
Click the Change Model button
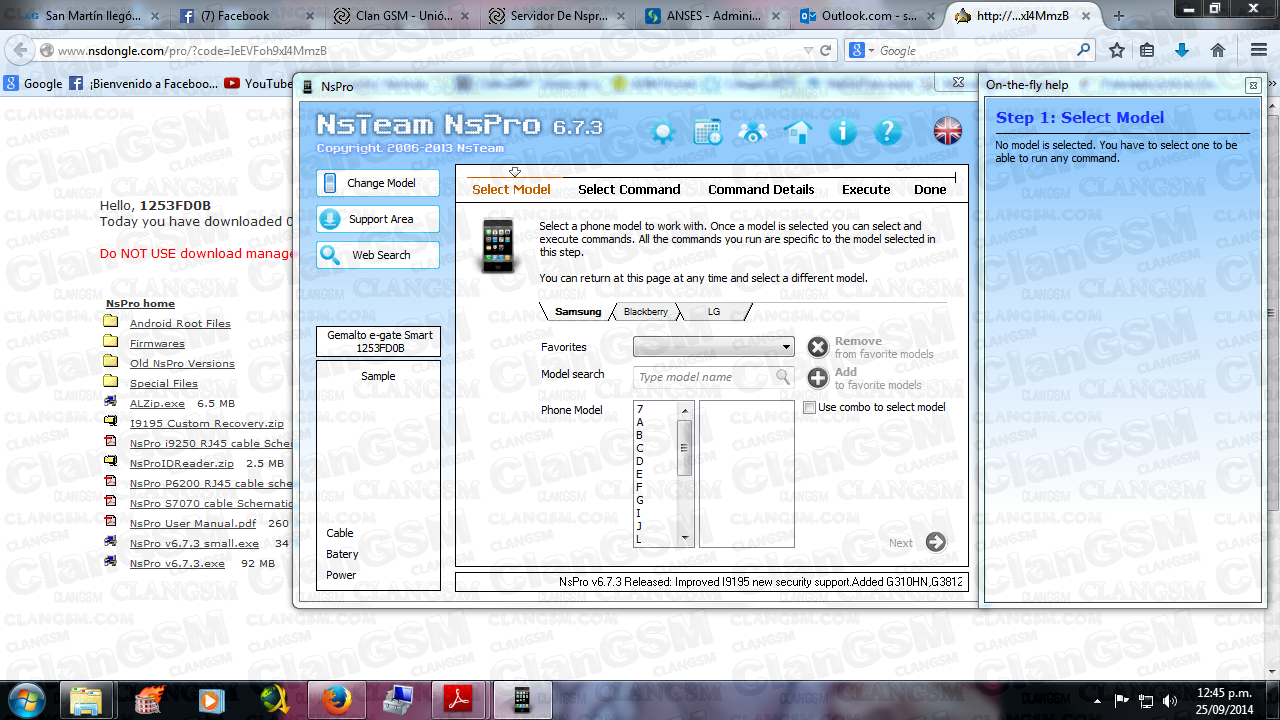pyautogui.click(x=378, y=183)
